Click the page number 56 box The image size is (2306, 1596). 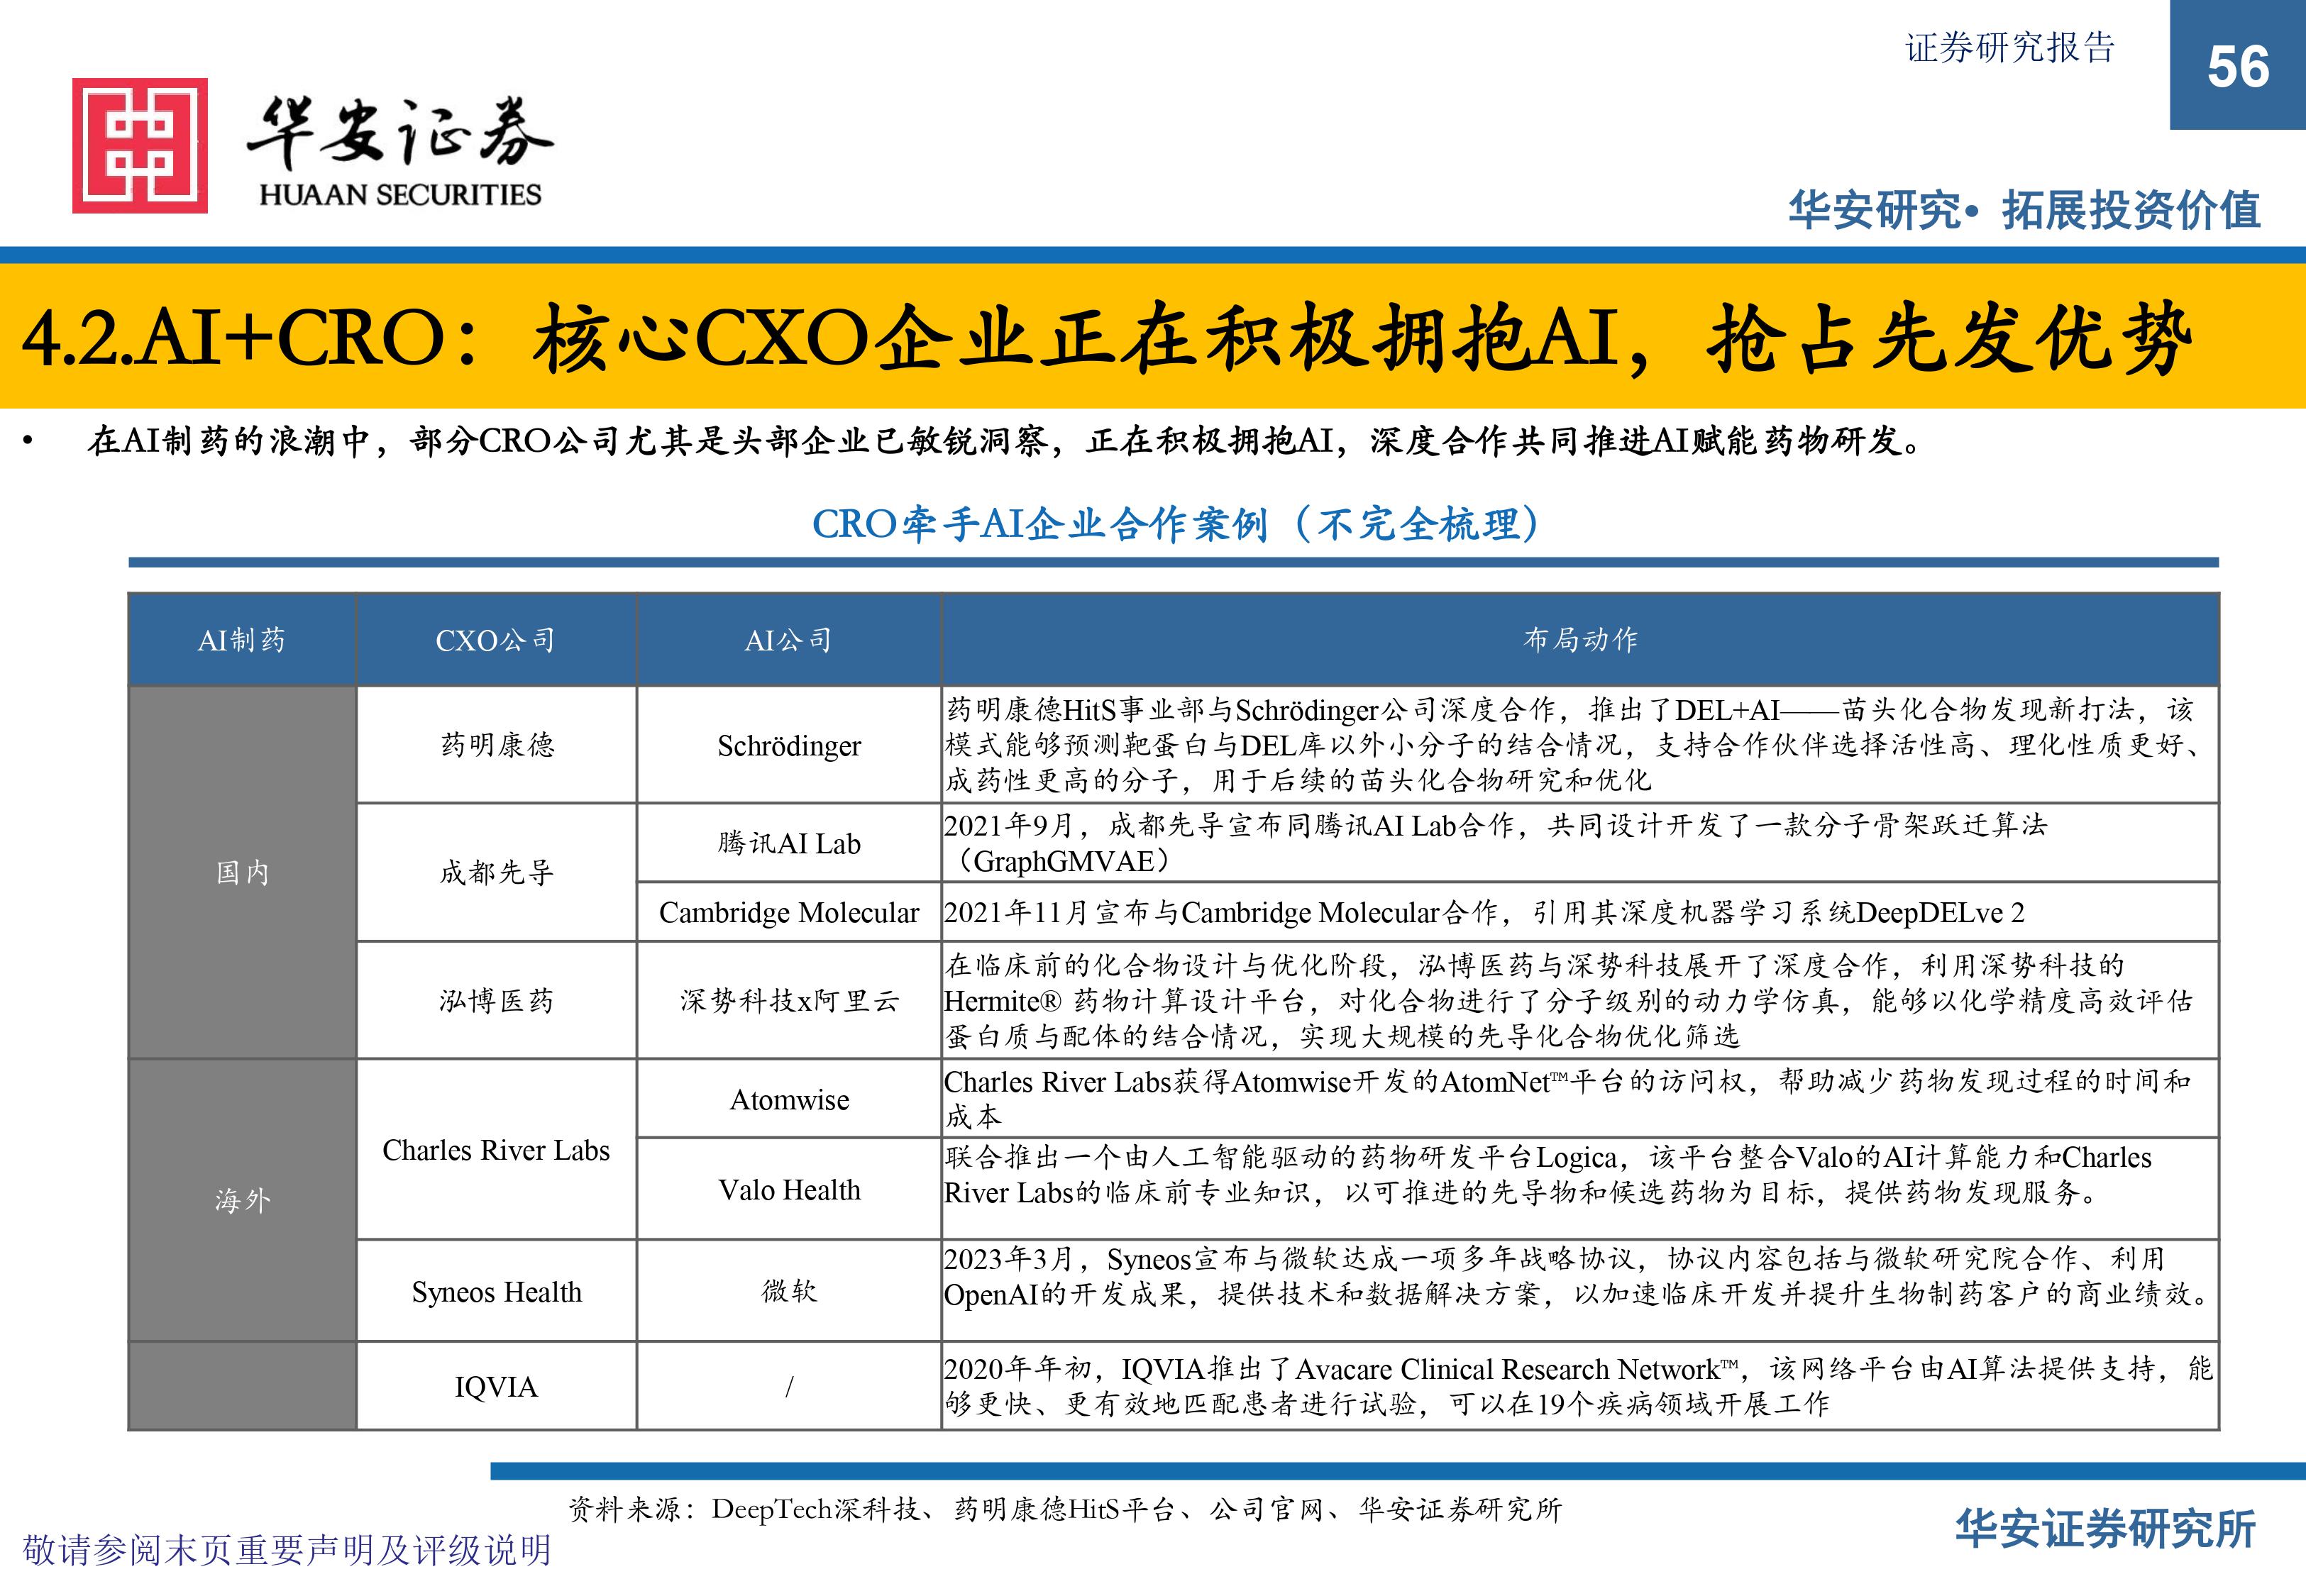[2237, 65]
